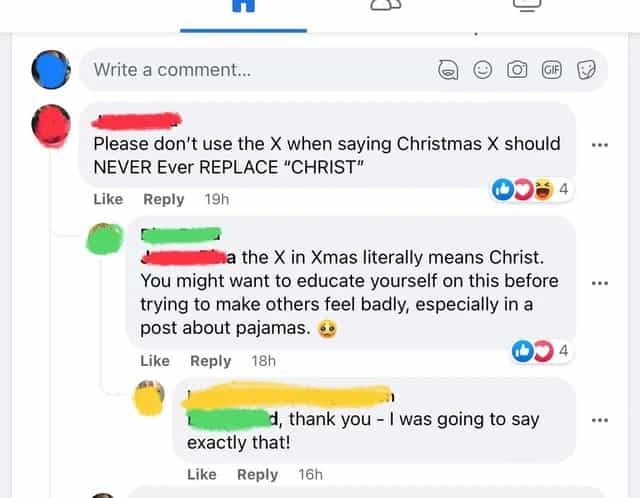Reply to the 19h-old comment
The image size is (640, 498).
pyautogui.click(x=164, y=199)
